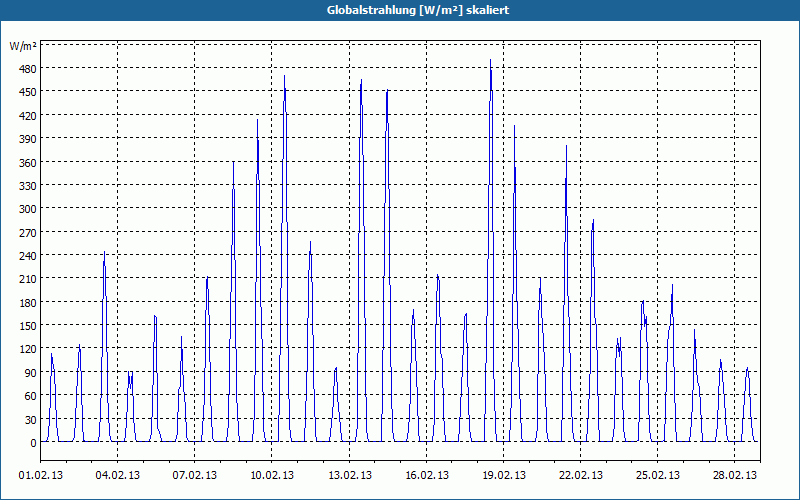This screenshot has height=500, width=800.
Task: Click the 150 y-axis value
Action: click(x=27, y=326)
